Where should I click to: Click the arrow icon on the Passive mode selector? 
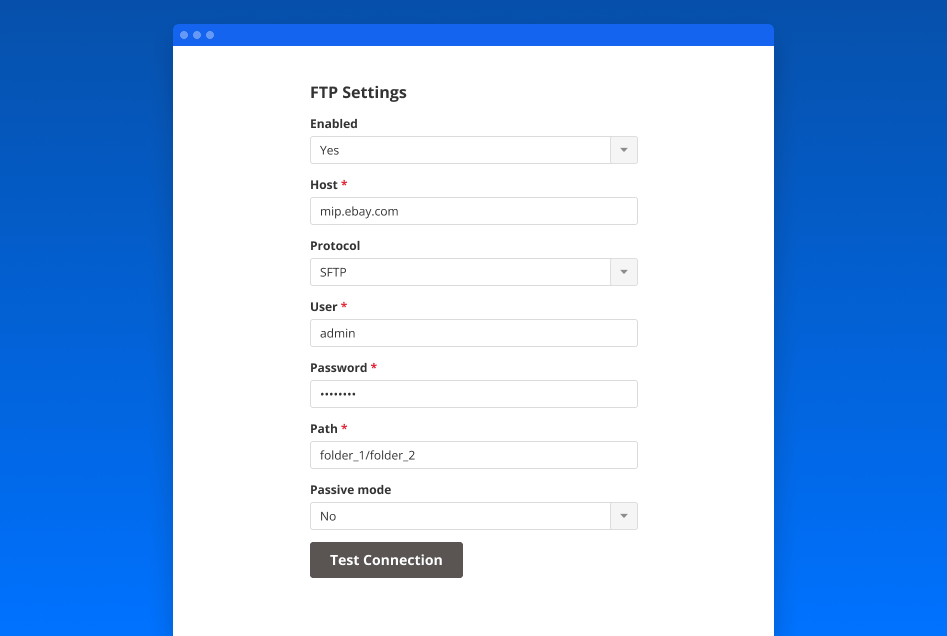click(623, 515)
